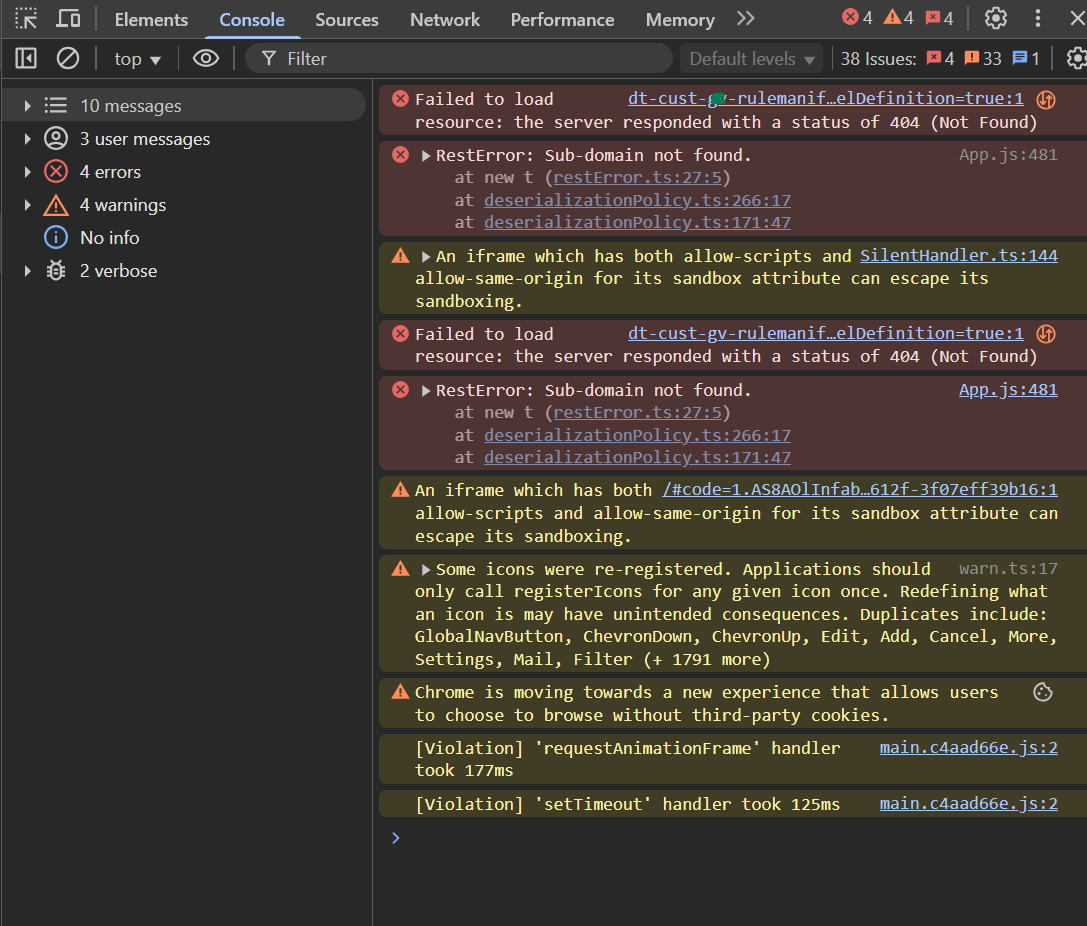Switch to the Elements tab

click(x=151, y=19)
